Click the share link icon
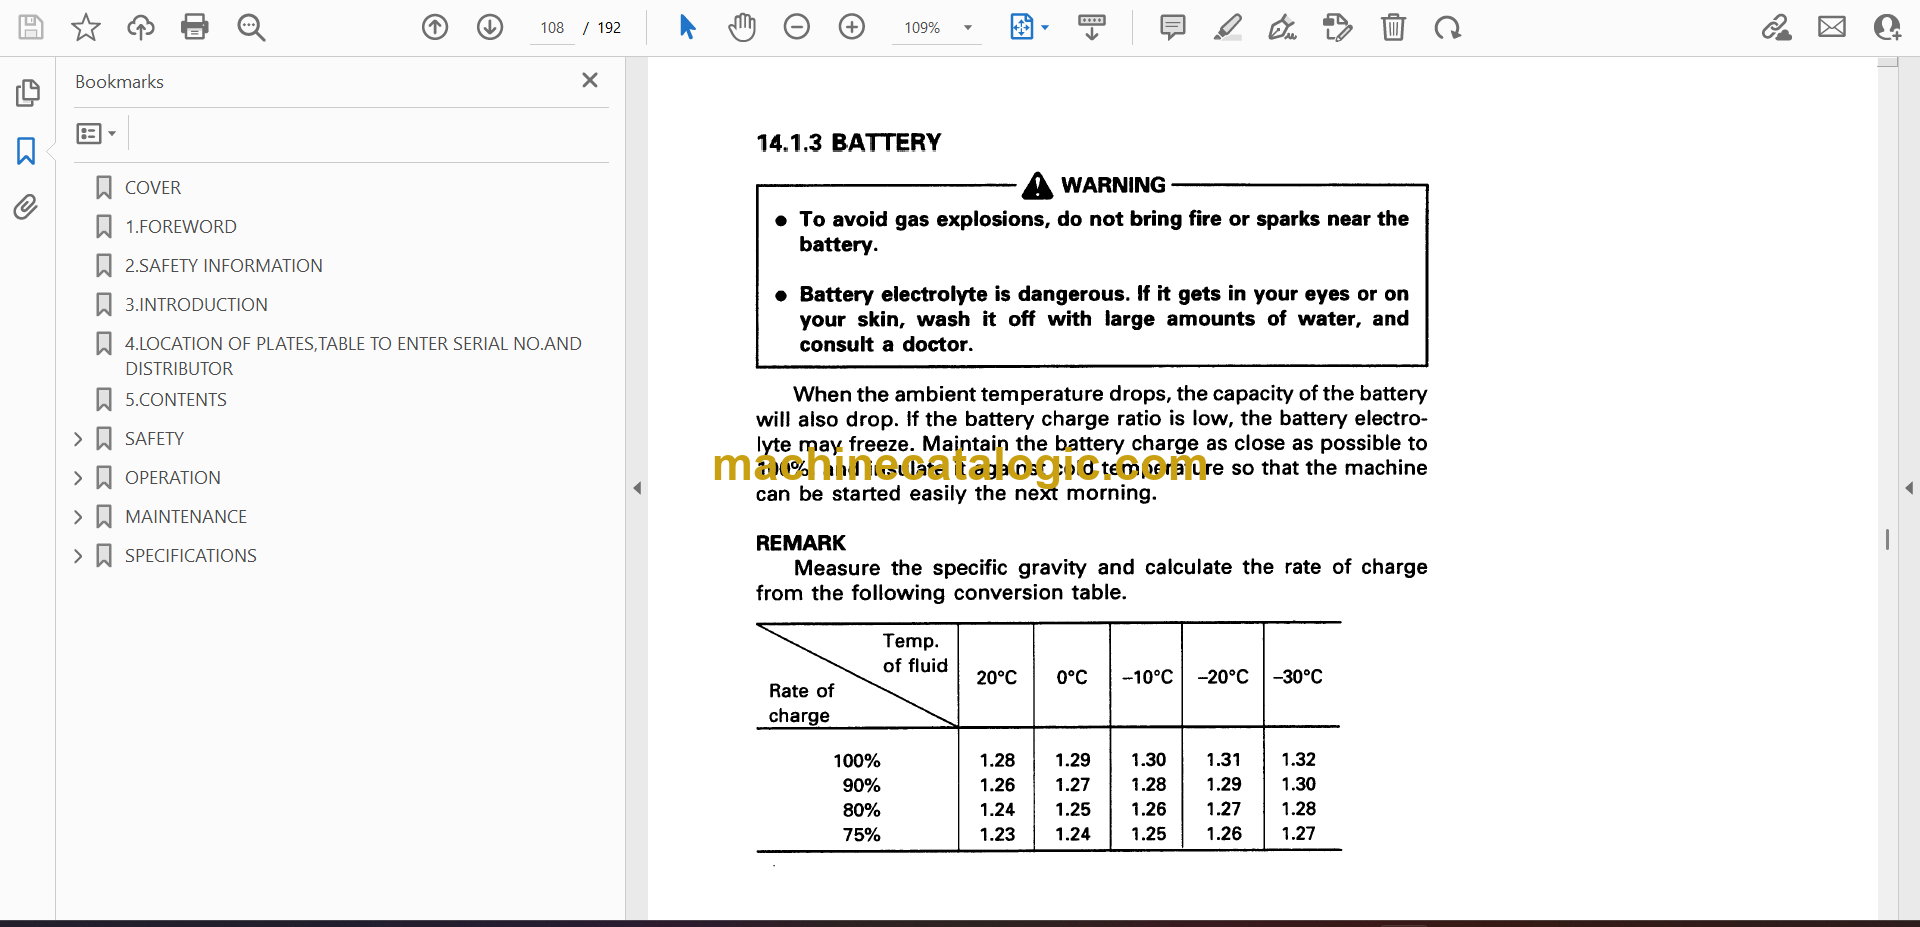Viewport: 1920px width, 927px height. [x=1777, y=27]
